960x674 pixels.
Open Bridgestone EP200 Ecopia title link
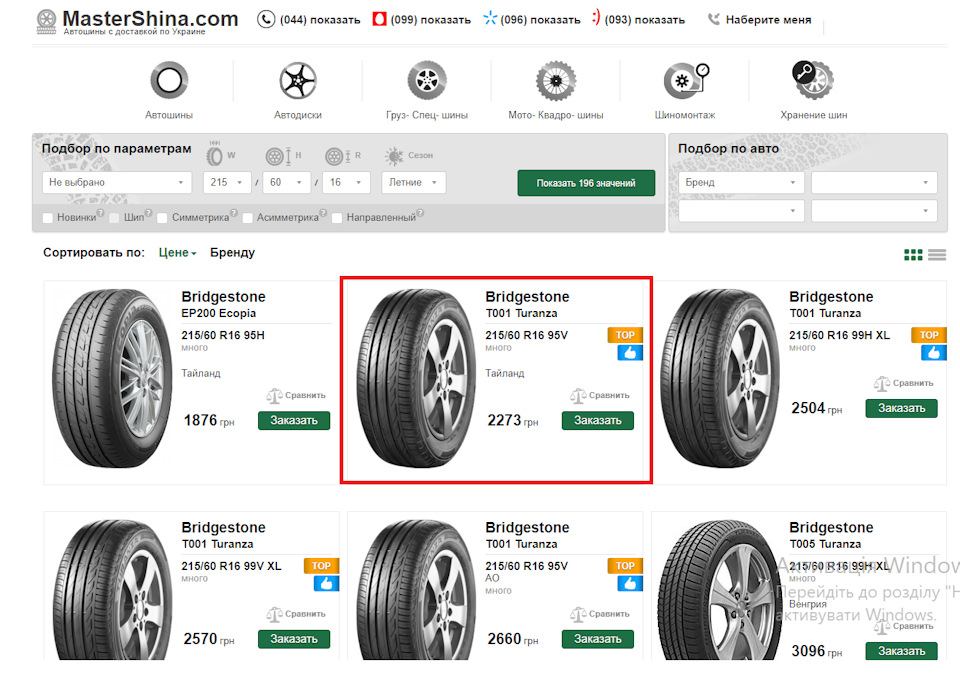pos(223,304)
